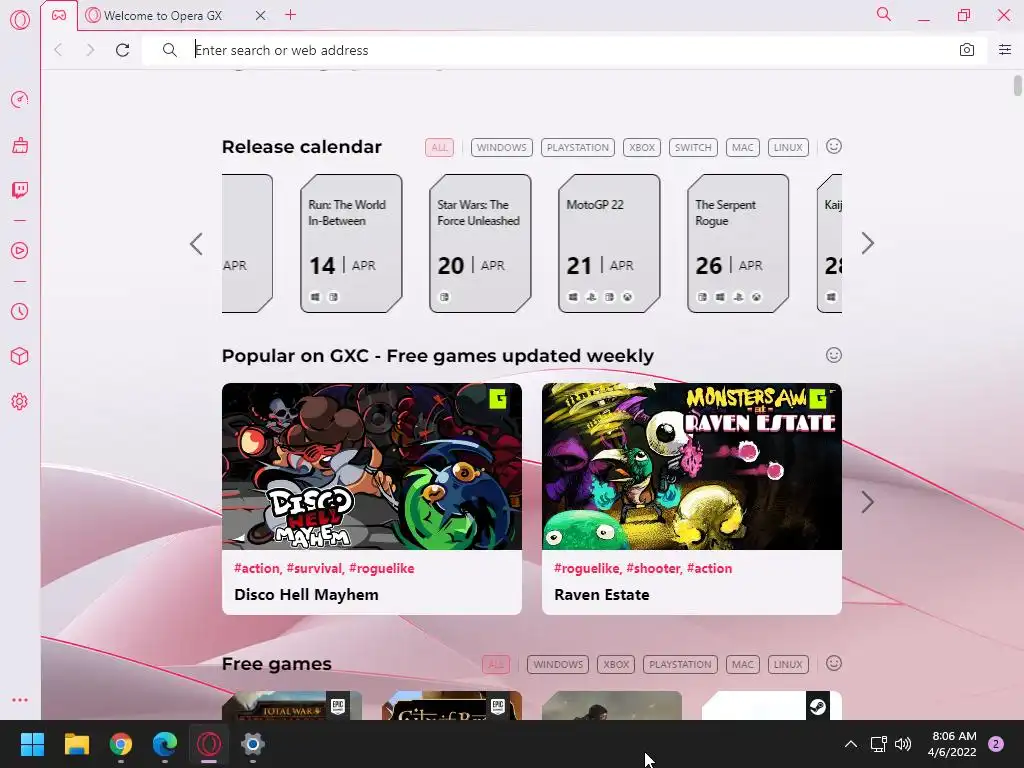Open the Total War free game thumbnail

point(292,705)
